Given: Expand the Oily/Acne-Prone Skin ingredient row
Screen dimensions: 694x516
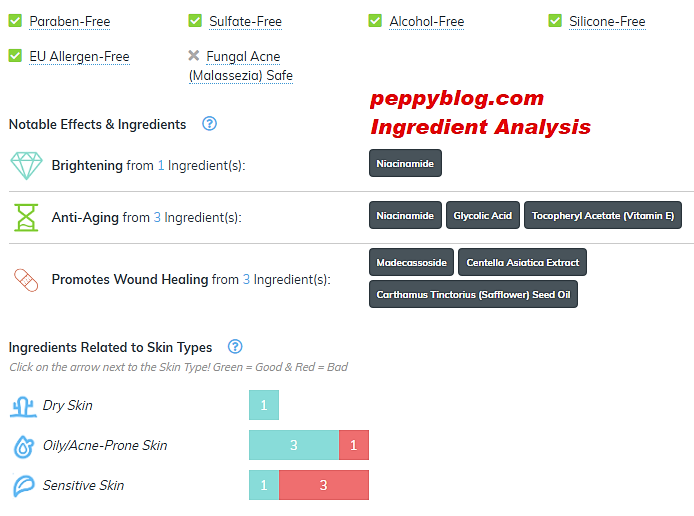Looking at the screenshot, I should (104, 445).
